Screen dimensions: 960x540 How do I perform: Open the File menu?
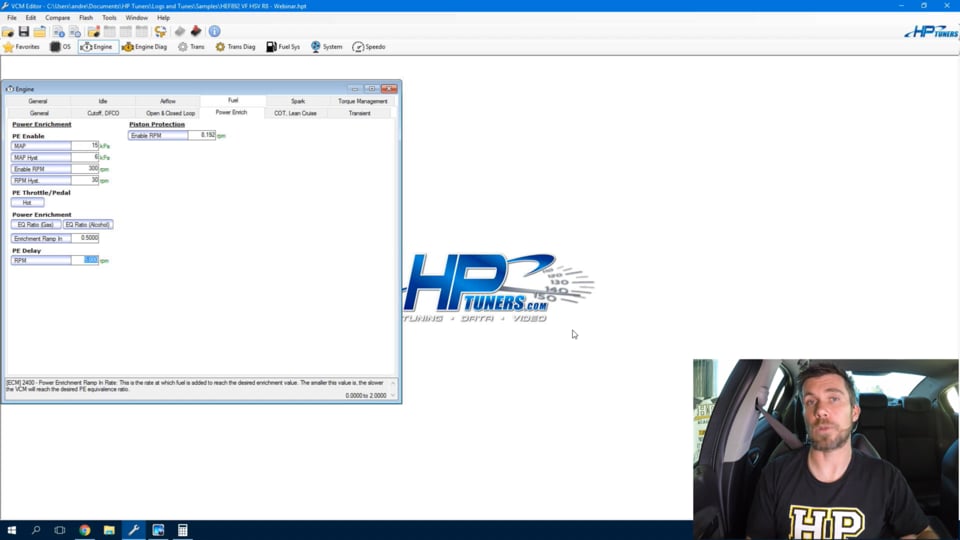12,18
